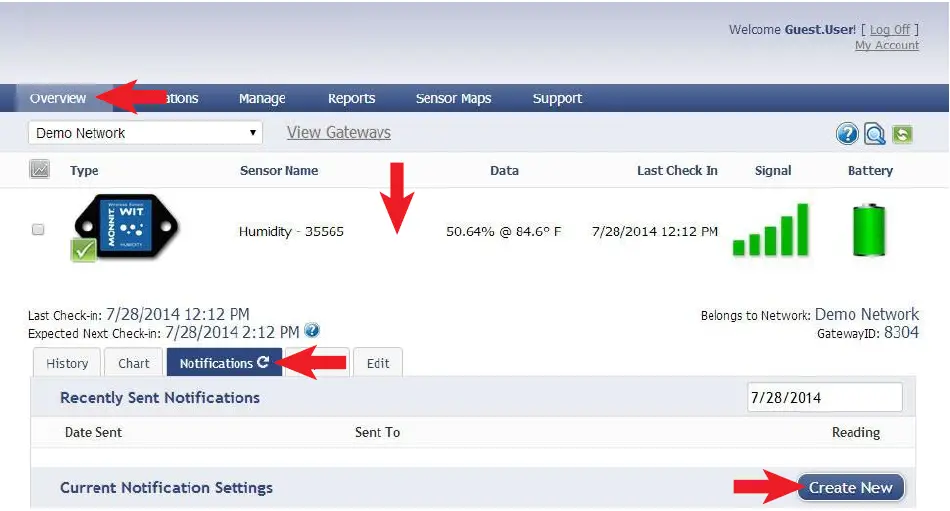
Task: Click the green signal strength bars
Action: (771, 230)
